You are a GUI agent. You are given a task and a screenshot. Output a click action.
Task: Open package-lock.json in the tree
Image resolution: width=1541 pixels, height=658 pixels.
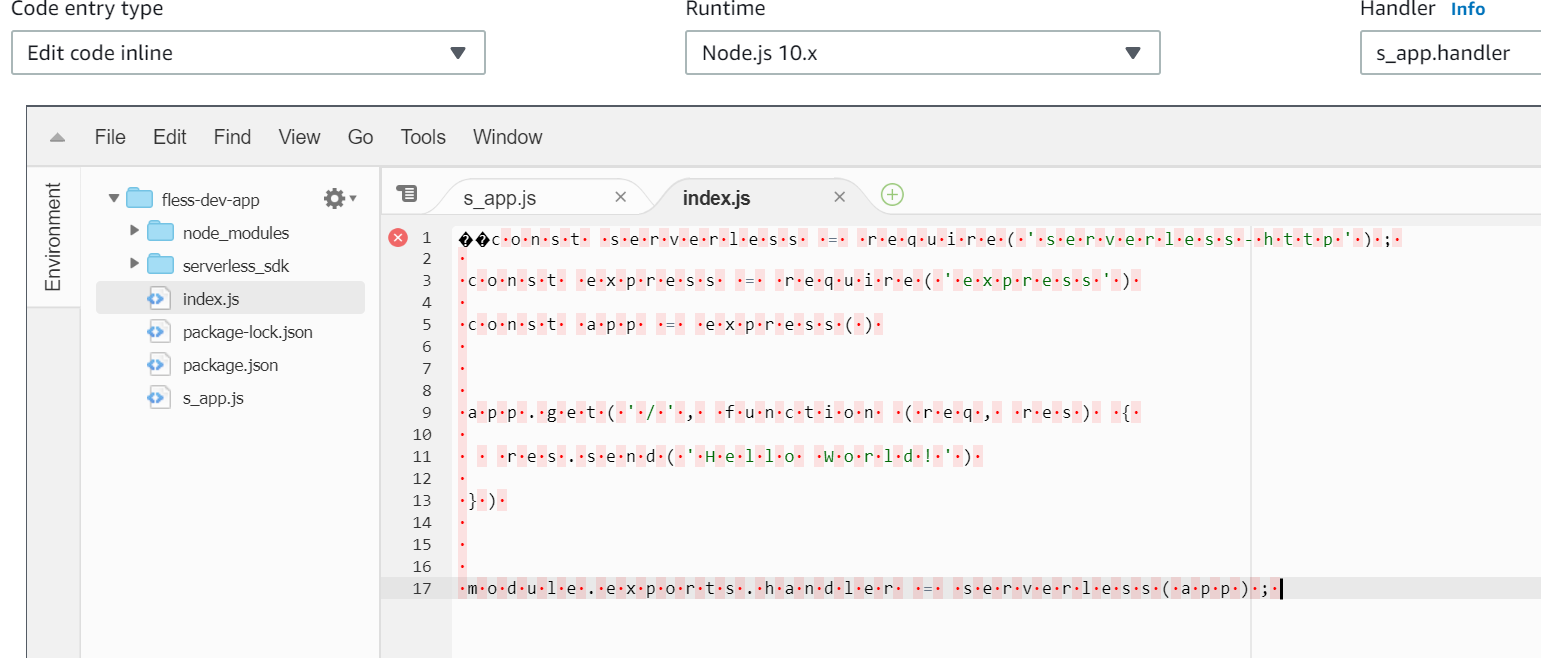click(x=247, y=332)
